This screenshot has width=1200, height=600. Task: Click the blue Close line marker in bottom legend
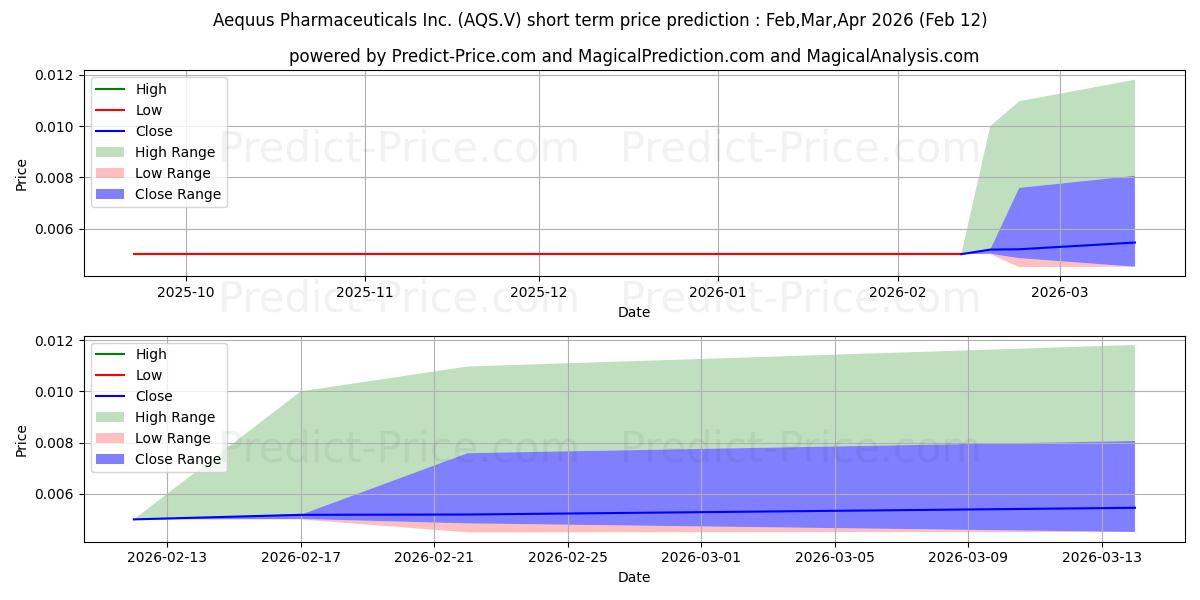click(113, 396)
